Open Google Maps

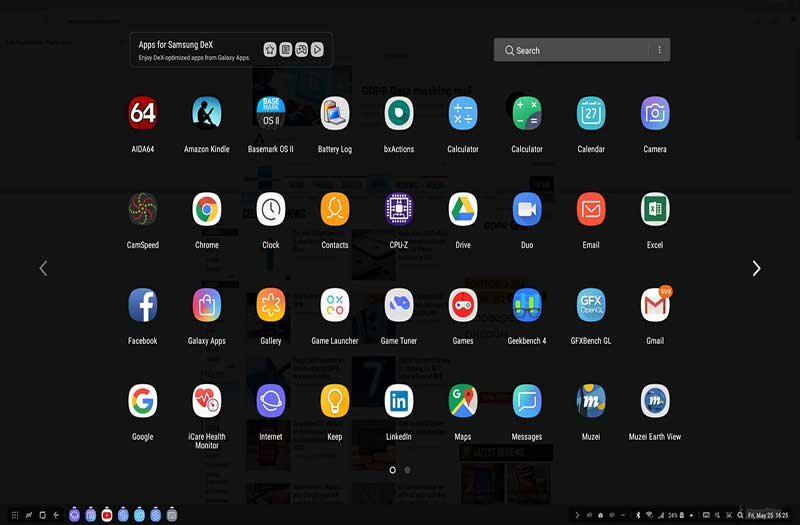point(463,401)
